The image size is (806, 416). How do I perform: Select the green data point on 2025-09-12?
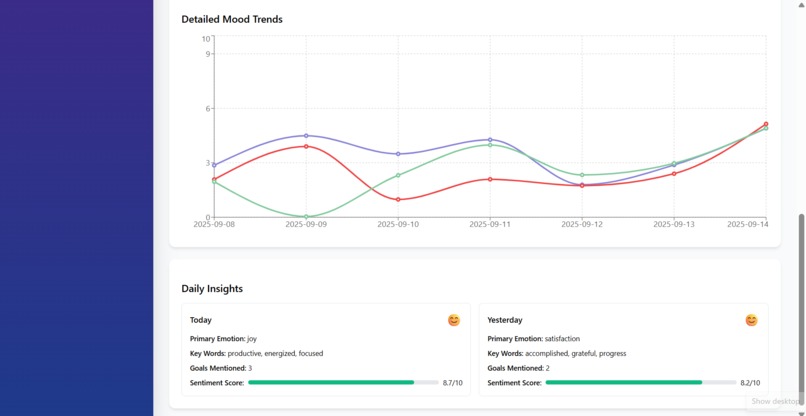click(582, 175)
